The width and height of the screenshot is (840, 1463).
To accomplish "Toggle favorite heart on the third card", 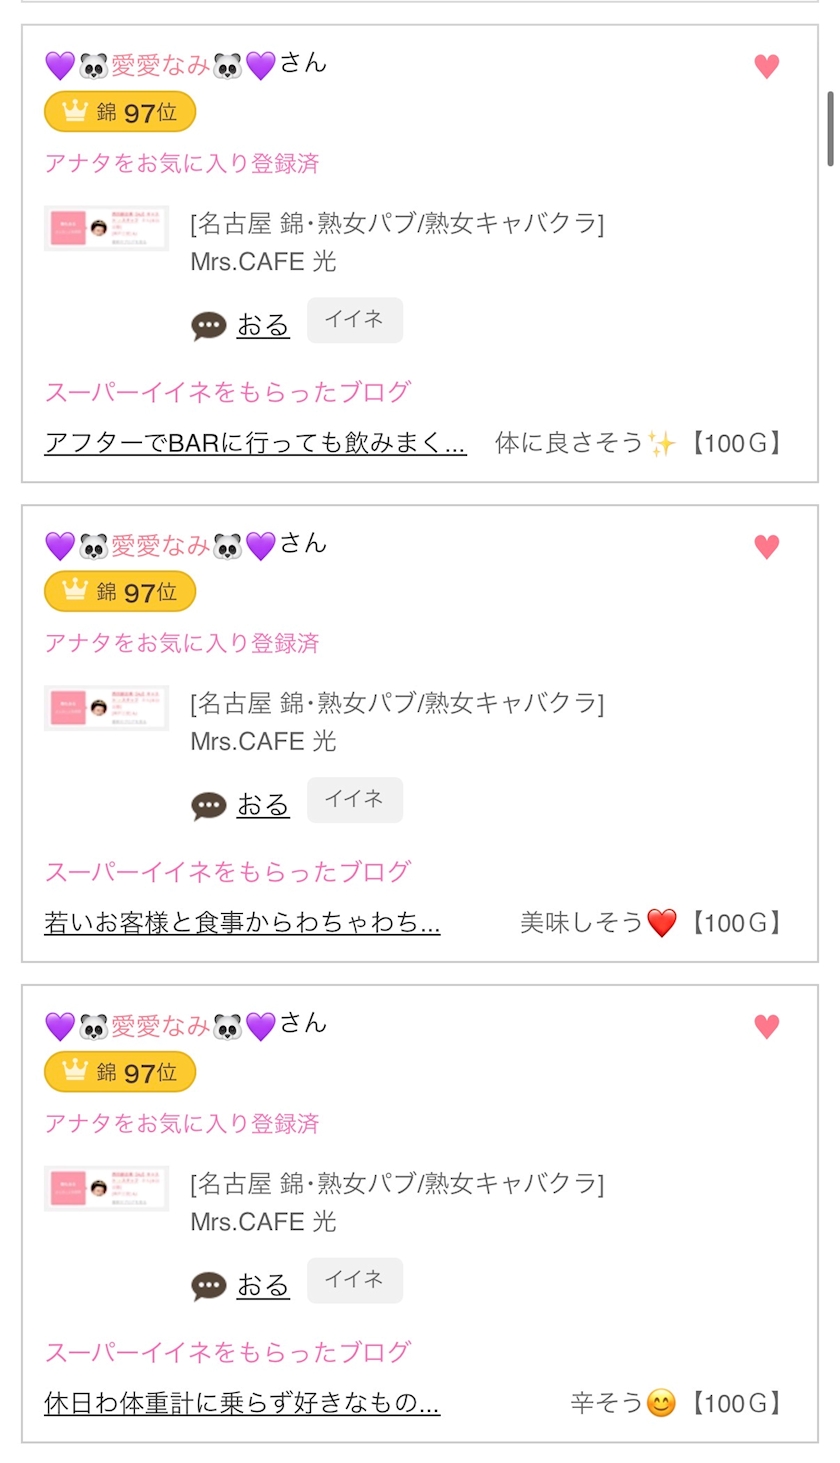I will pos(766,1026).
